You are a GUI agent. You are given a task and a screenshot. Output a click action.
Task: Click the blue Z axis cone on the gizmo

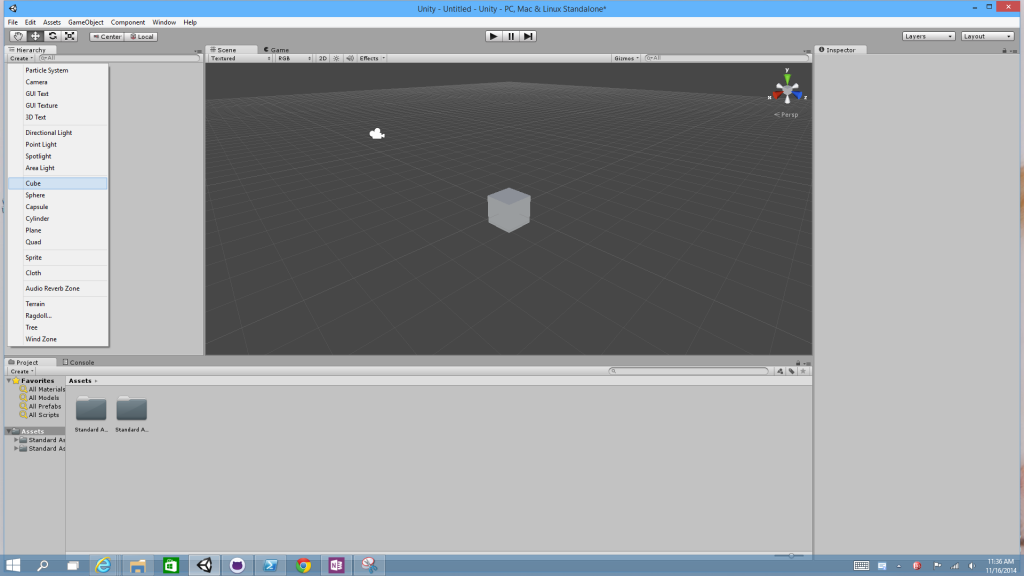(797, 95)
